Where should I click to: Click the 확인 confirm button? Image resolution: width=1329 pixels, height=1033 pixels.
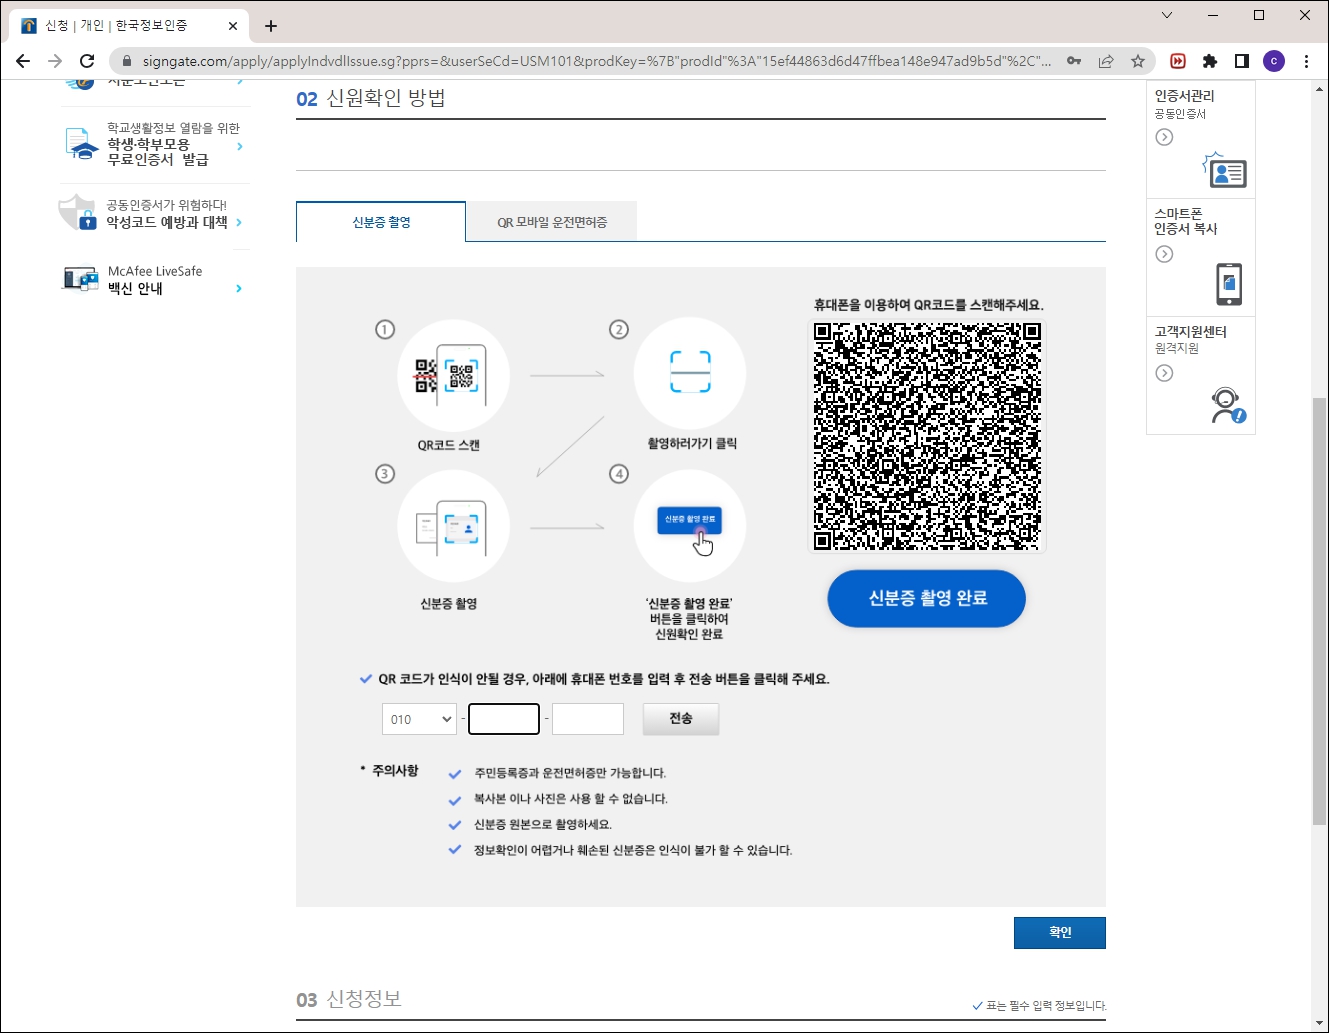click(1059, 932)
